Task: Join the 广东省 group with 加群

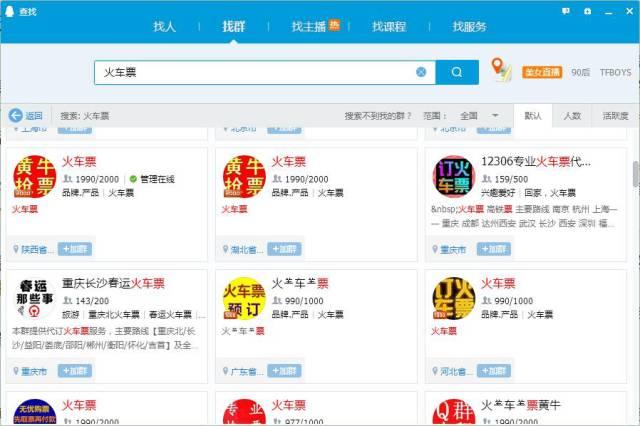Action: click(x=284, y=371)
